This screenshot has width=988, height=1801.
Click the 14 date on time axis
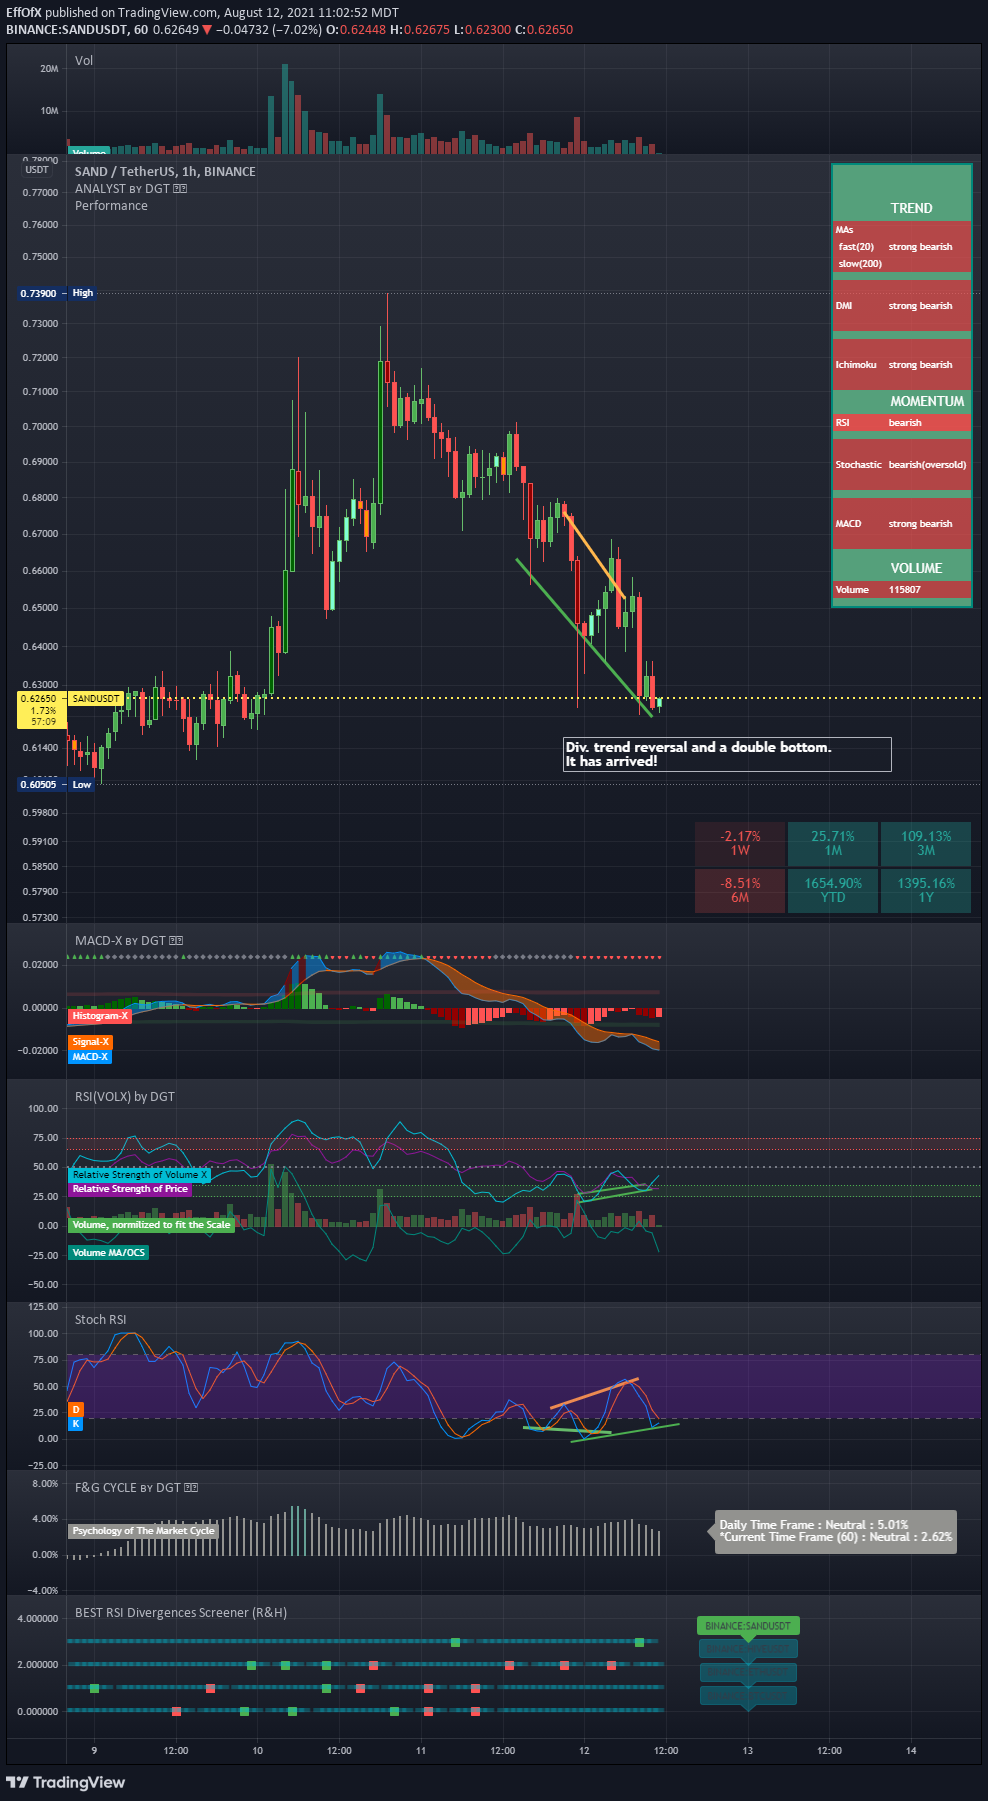click(911, 1750)
